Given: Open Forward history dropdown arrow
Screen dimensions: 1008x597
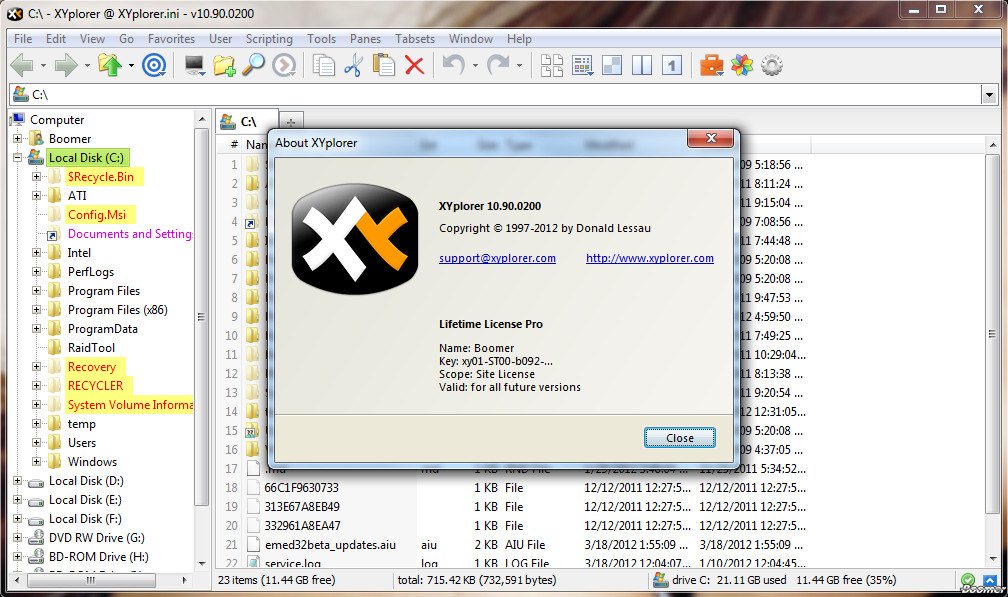Looking at the screenshot, I should (87, 66).
